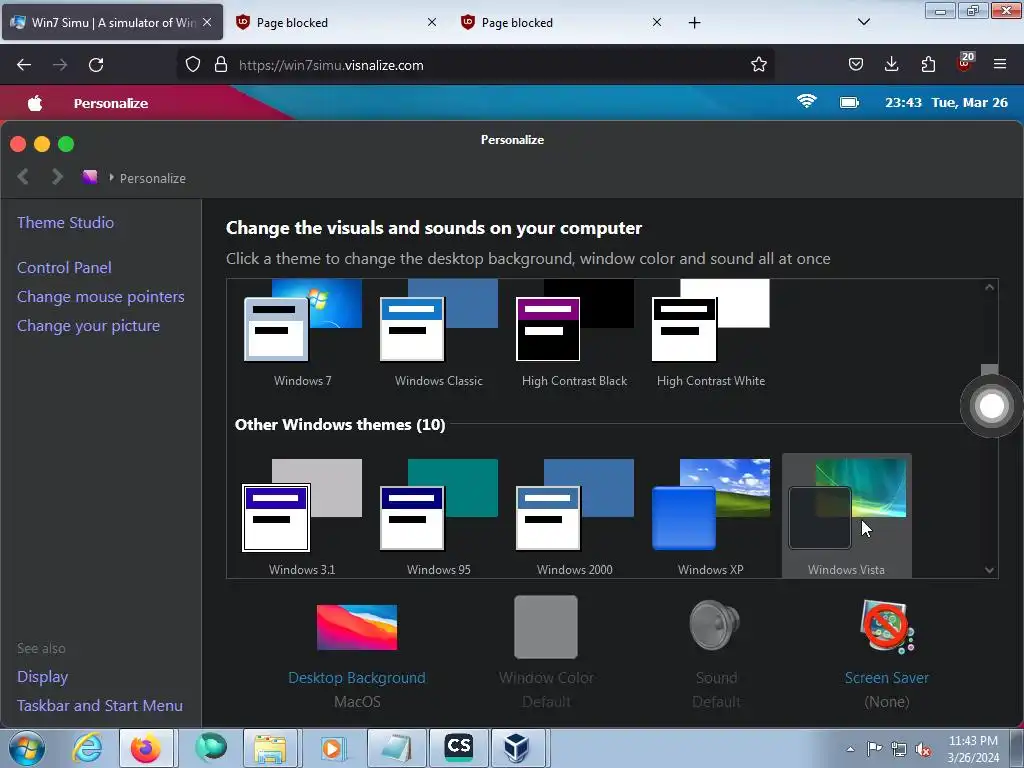The height and width of the screenshot is (768, 1024).
Task: Apply the Windows Classic theme
Action: [x=438, y=334]
